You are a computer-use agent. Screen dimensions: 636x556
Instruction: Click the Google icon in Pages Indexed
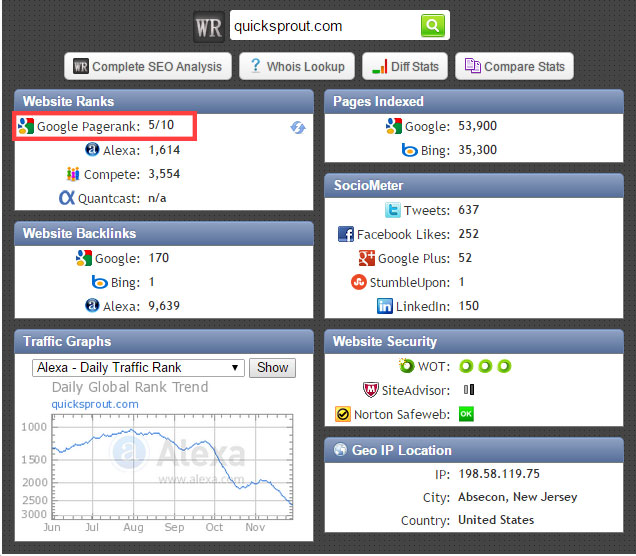394,126
